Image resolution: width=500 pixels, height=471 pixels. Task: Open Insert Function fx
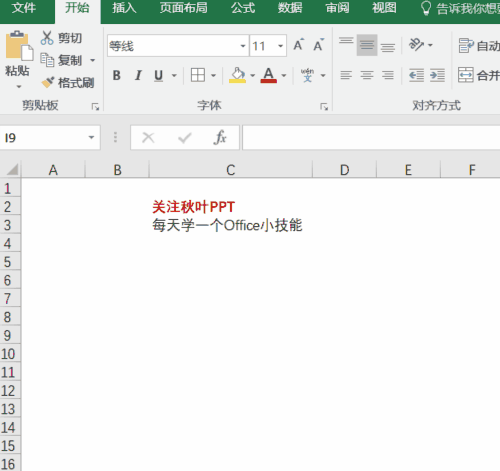click(x=220, y=137)
